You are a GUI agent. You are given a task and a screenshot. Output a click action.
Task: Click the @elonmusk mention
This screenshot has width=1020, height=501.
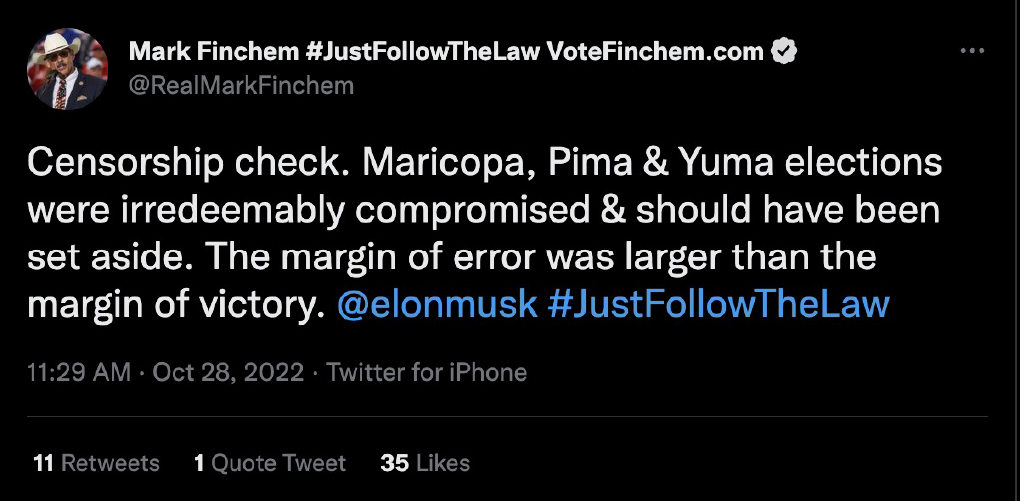tap(437, 305)
